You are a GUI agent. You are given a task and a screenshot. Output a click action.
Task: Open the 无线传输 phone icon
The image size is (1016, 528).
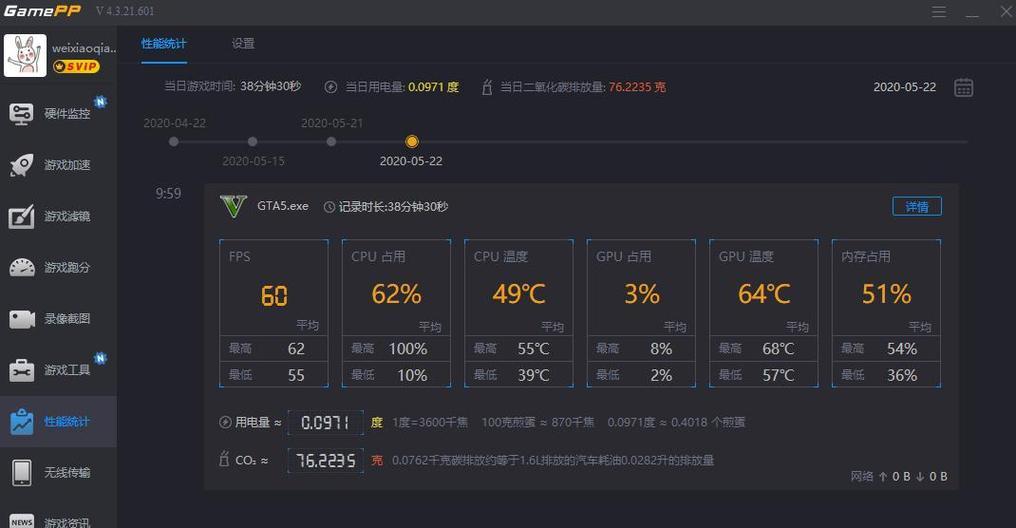click(21, 472)
